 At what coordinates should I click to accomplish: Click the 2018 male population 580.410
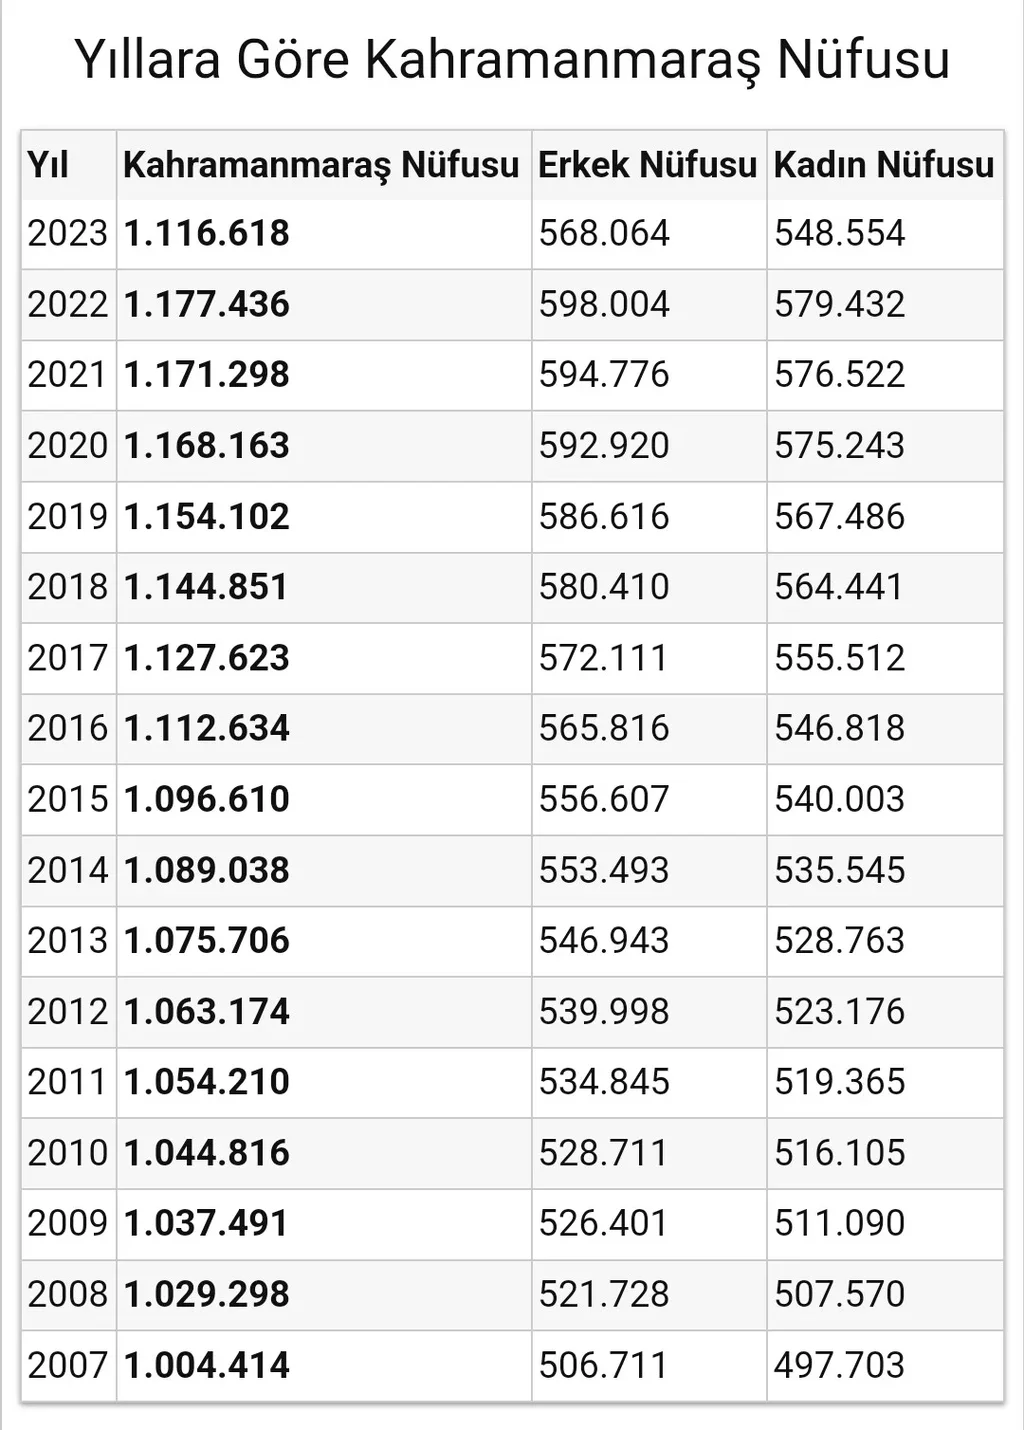pos(604,587)
